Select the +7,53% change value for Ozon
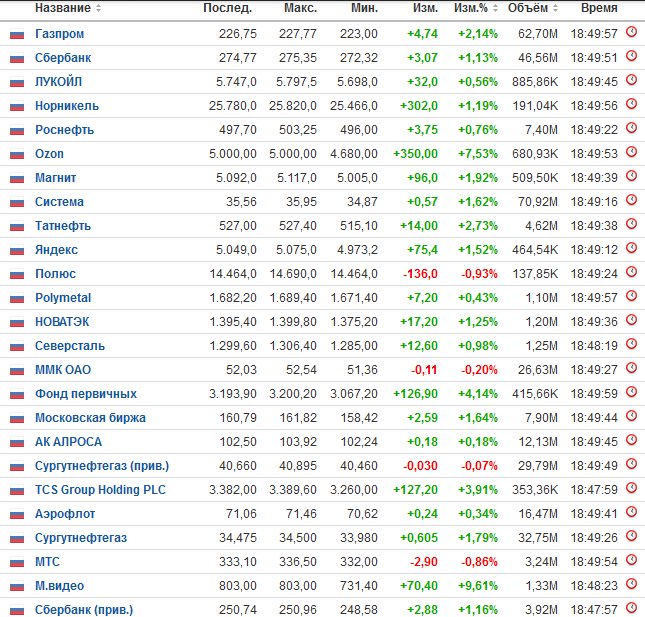 (478, 154)
